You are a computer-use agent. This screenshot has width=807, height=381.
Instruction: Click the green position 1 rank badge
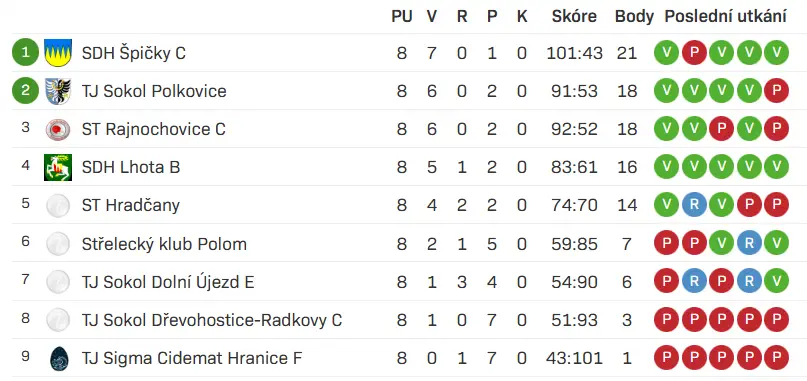[25, 53]
